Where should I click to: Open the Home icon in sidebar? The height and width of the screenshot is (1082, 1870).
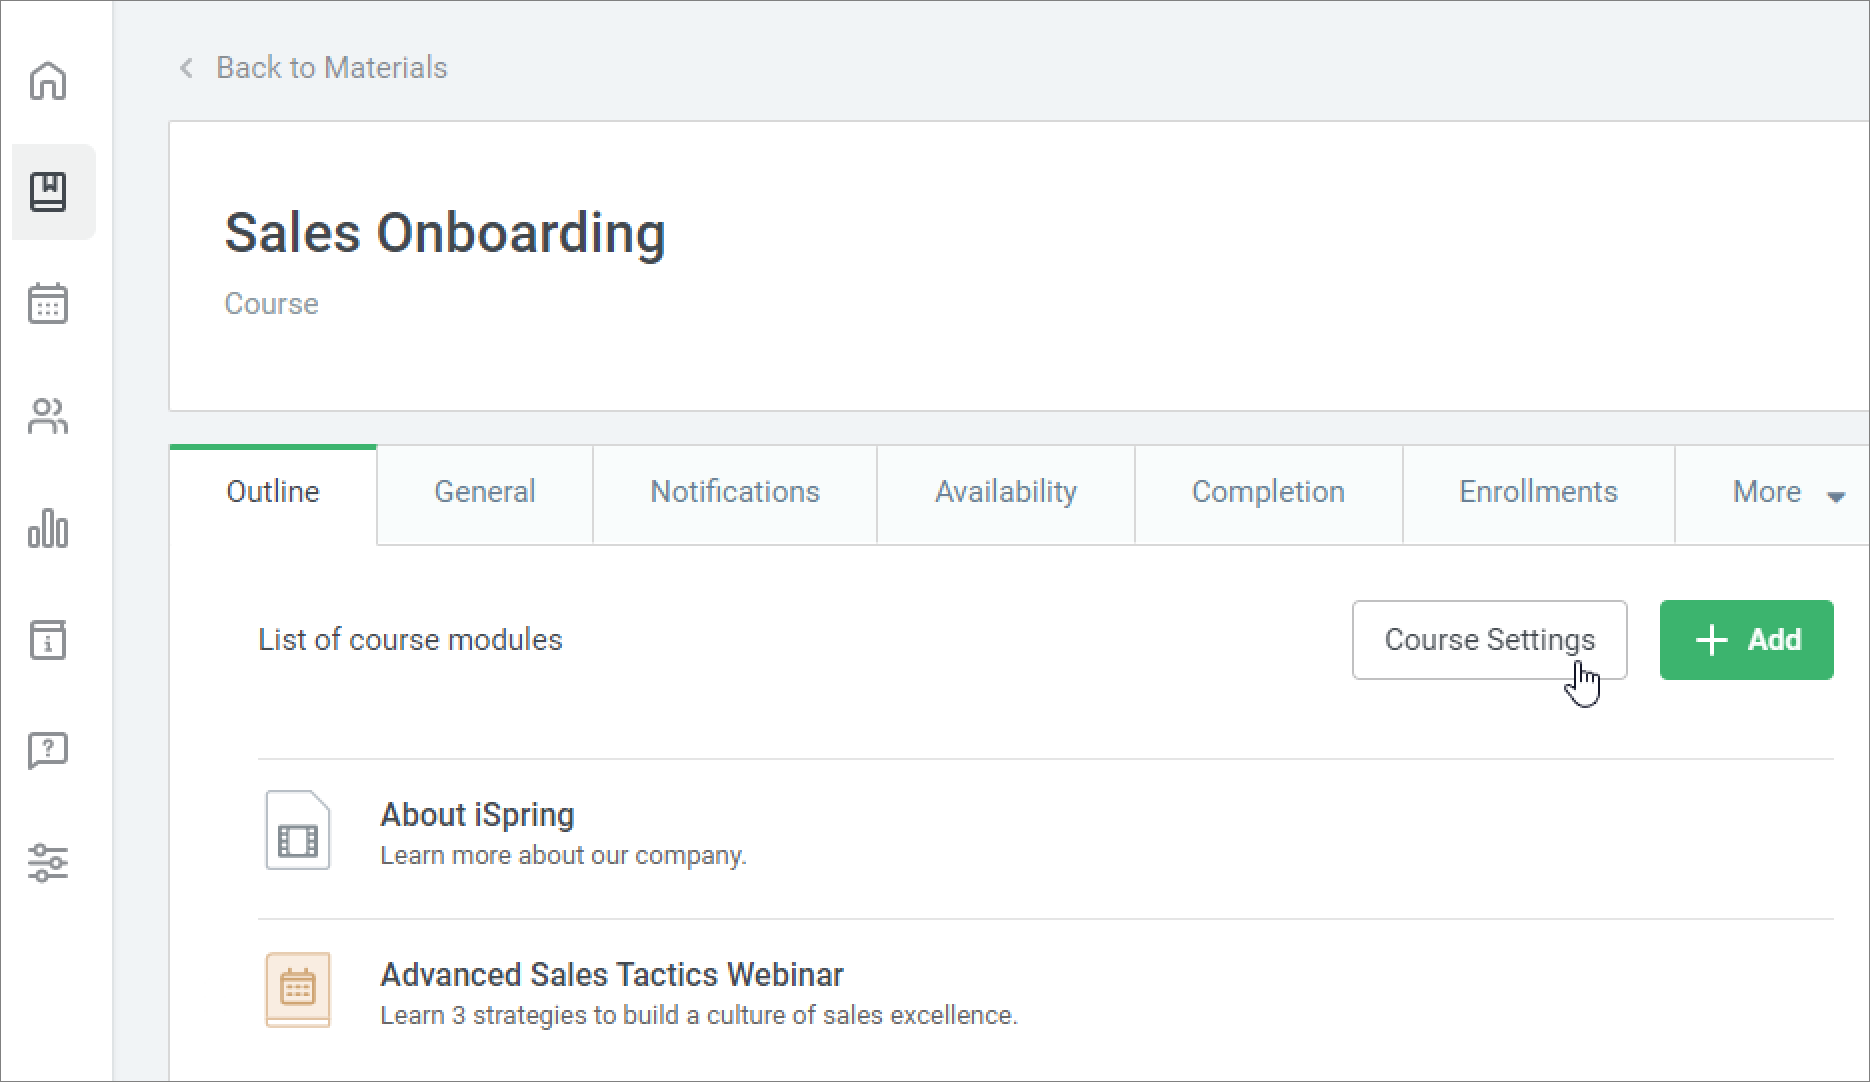(x=48, y=81)
